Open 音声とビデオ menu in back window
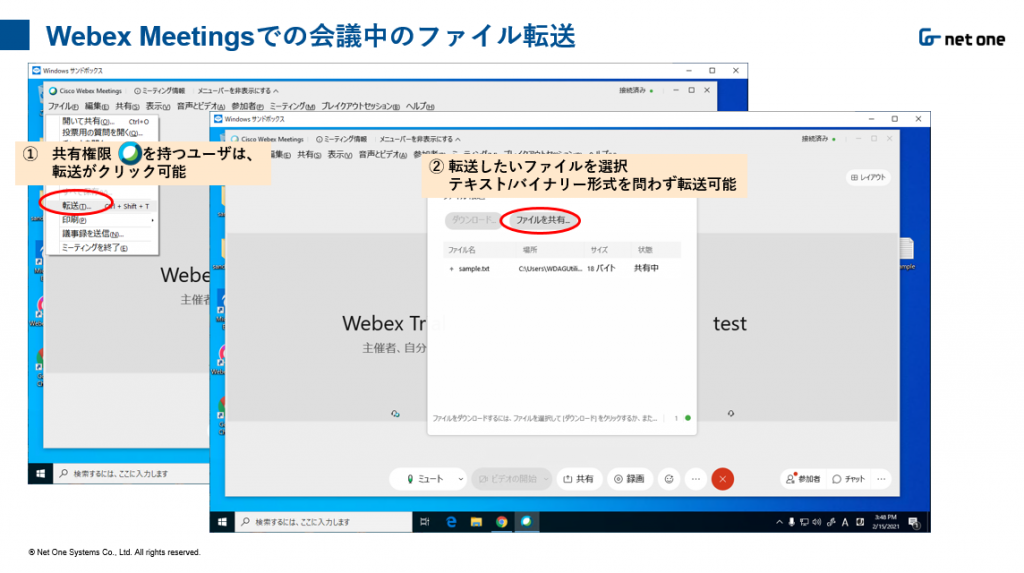 200,106
